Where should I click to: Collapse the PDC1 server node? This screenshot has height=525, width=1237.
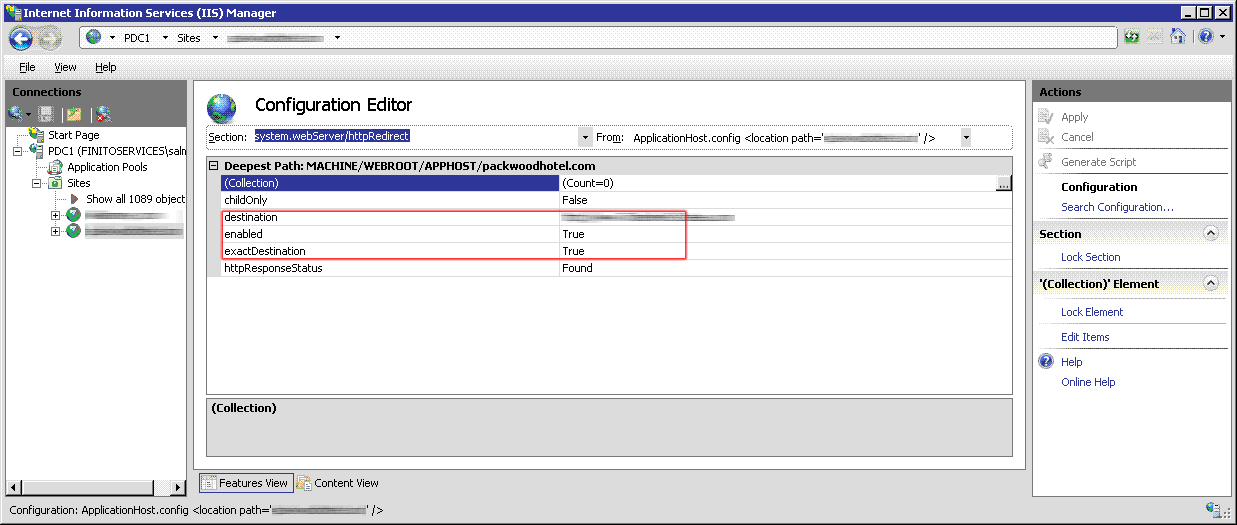click(x=18, y=151)
